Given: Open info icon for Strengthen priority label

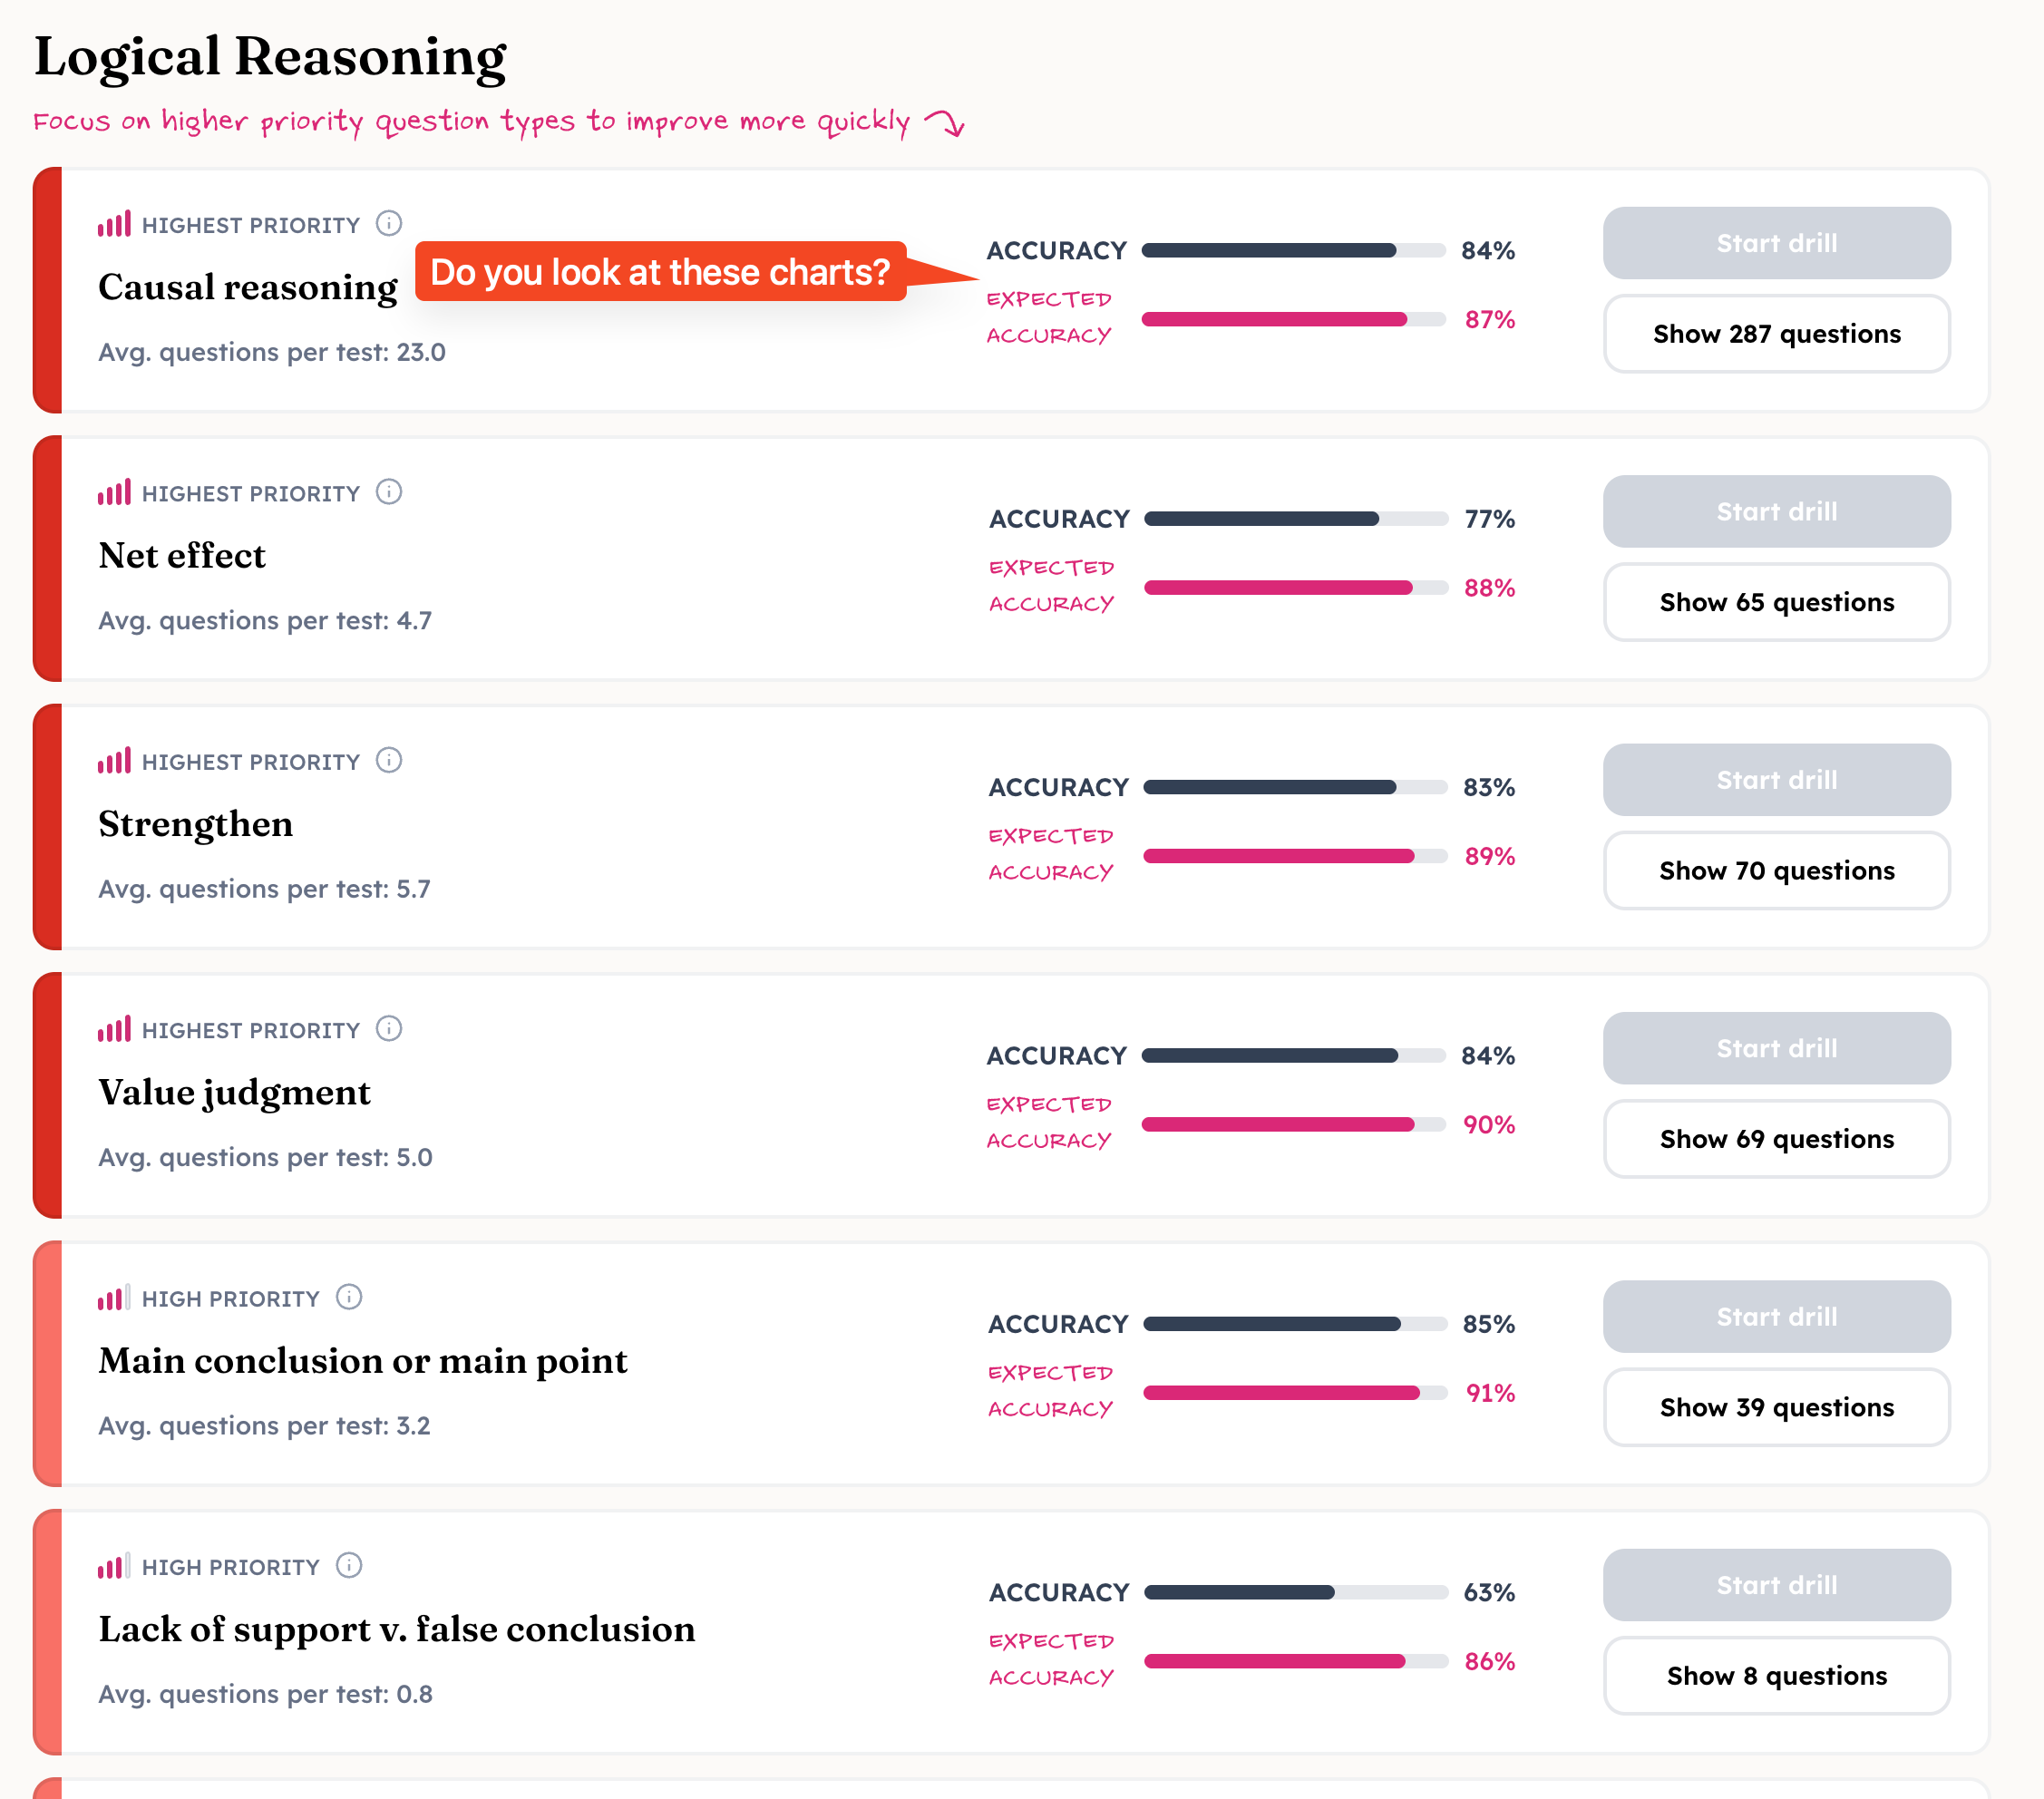Looking at the screenshot, I should click(x=389, y=760).
